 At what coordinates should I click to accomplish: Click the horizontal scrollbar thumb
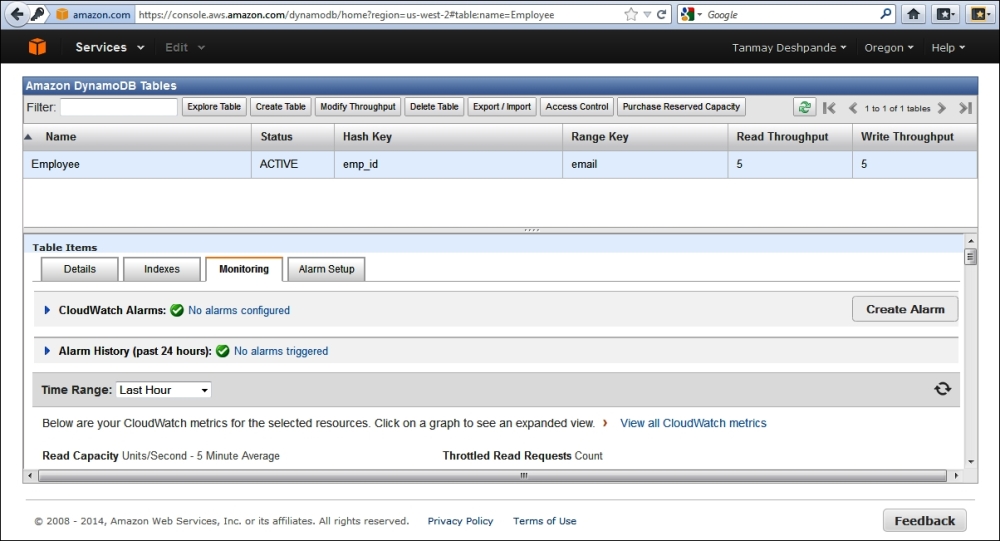tap(492, 475)
